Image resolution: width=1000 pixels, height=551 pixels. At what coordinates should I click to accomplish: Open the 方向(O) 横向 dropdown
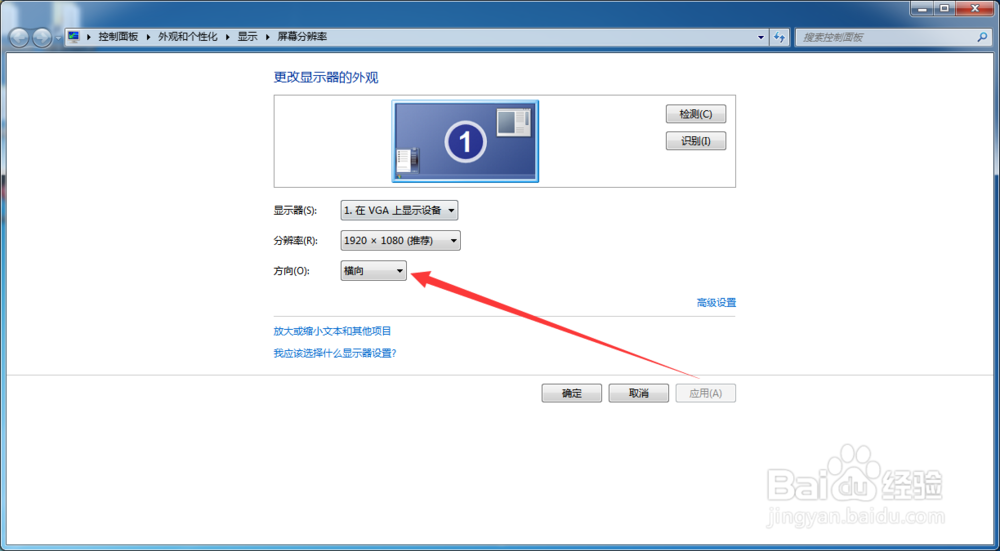point(374,271)
